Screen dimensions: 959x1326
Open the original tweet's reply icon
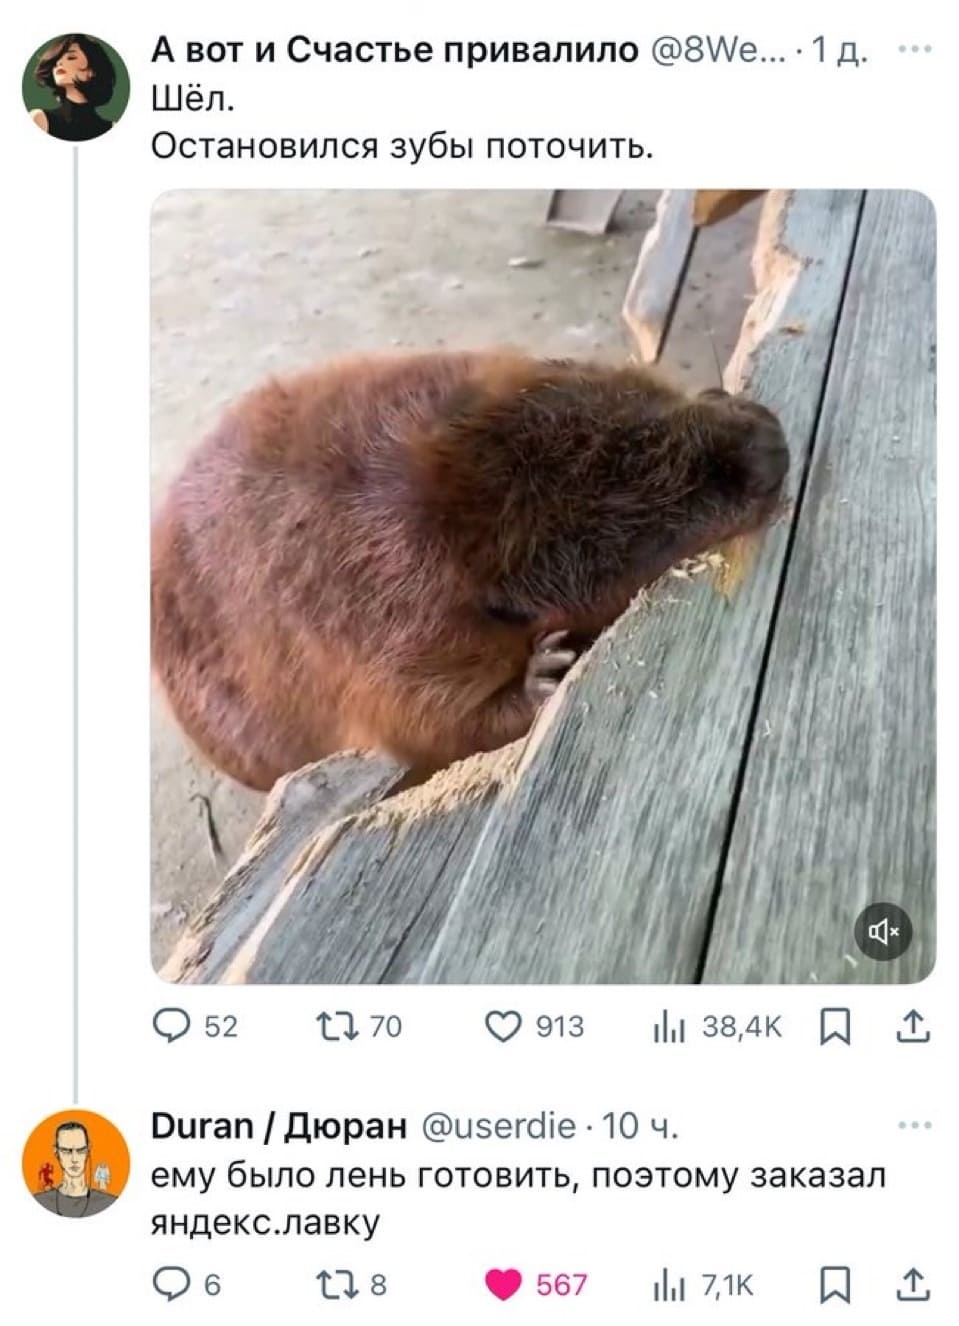pos(172,1027)
